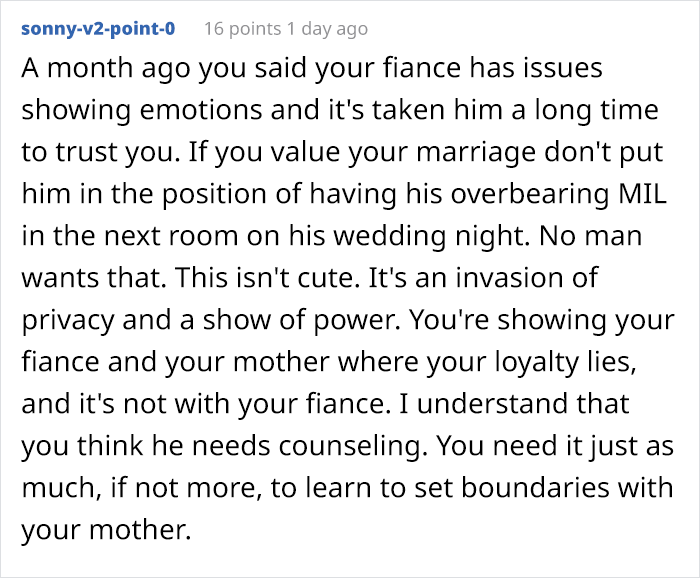This screenshot has width=700, height=578.
Task: Click the phrase "if not more"
Action: (154, 471)
